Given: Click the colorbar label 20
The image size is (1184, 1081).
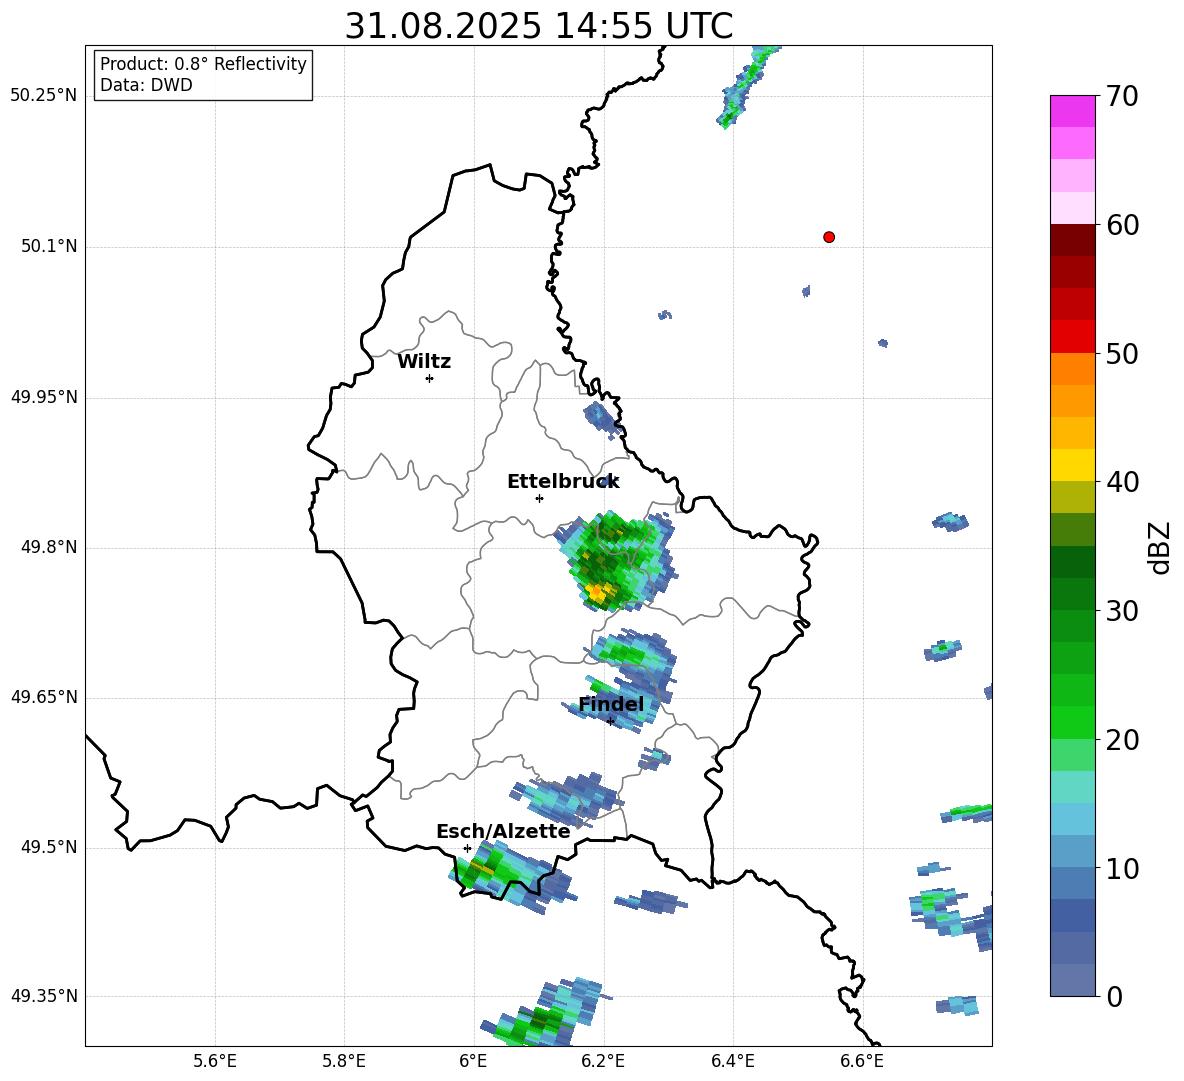Looking at the screenshot, I should point(1122,740).
